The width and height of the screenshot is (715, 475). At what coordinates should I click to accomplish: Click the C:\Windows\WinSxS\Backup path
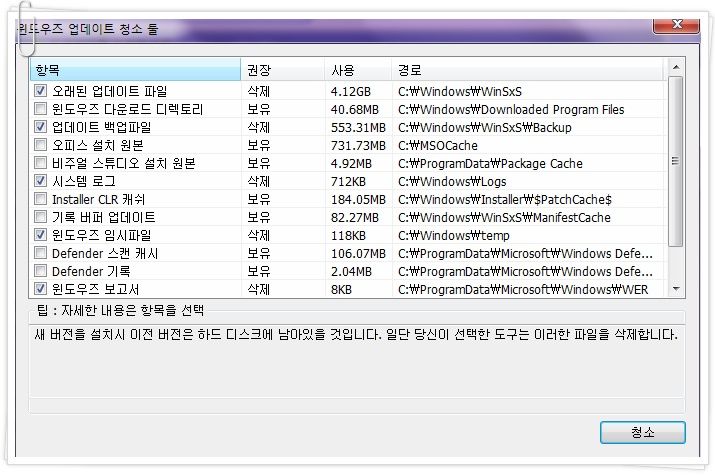[x=485, y=128]
